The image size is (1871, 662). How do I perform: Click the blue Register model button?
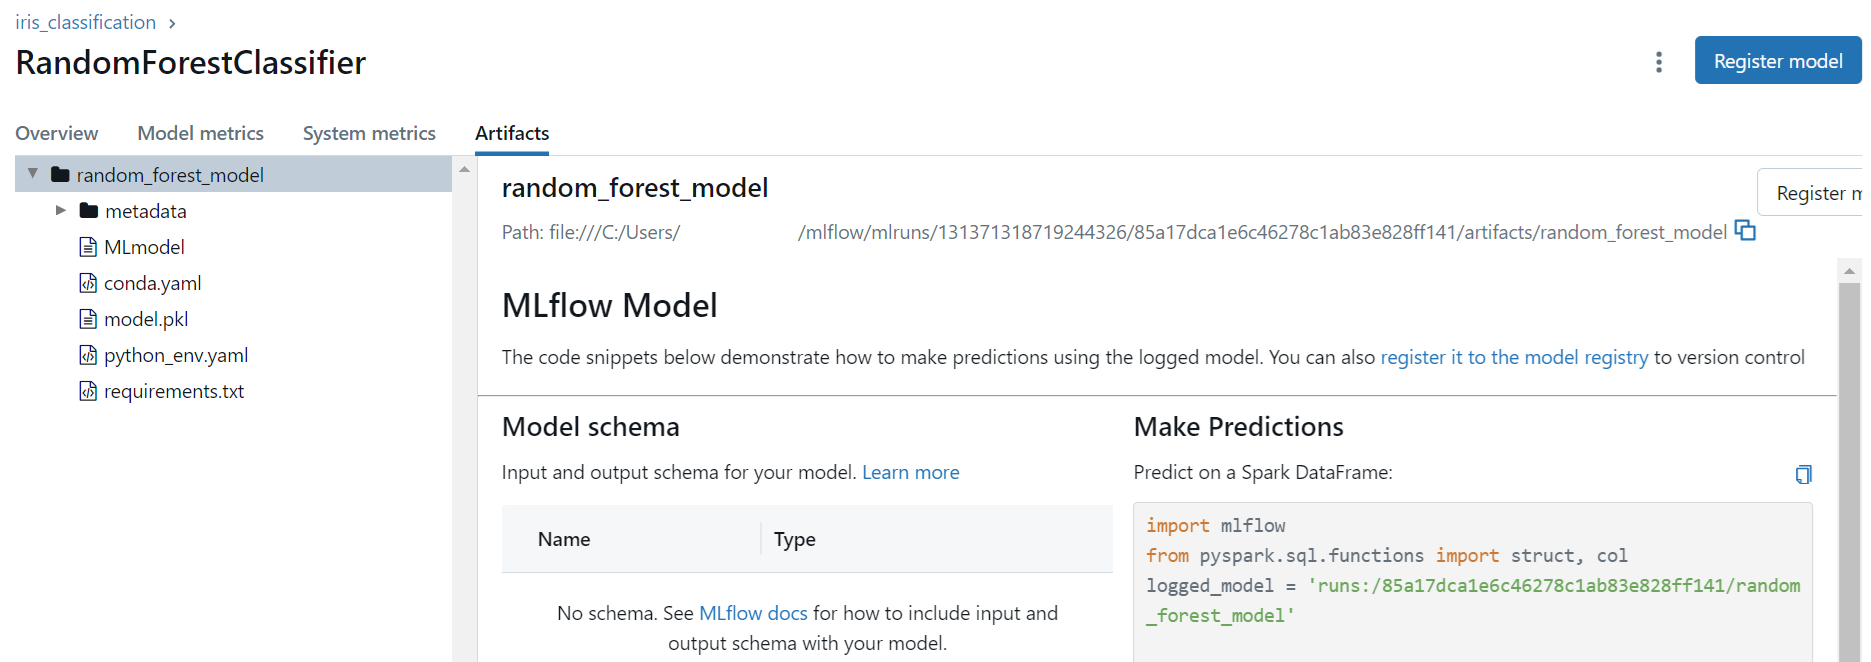point(1778,61)
